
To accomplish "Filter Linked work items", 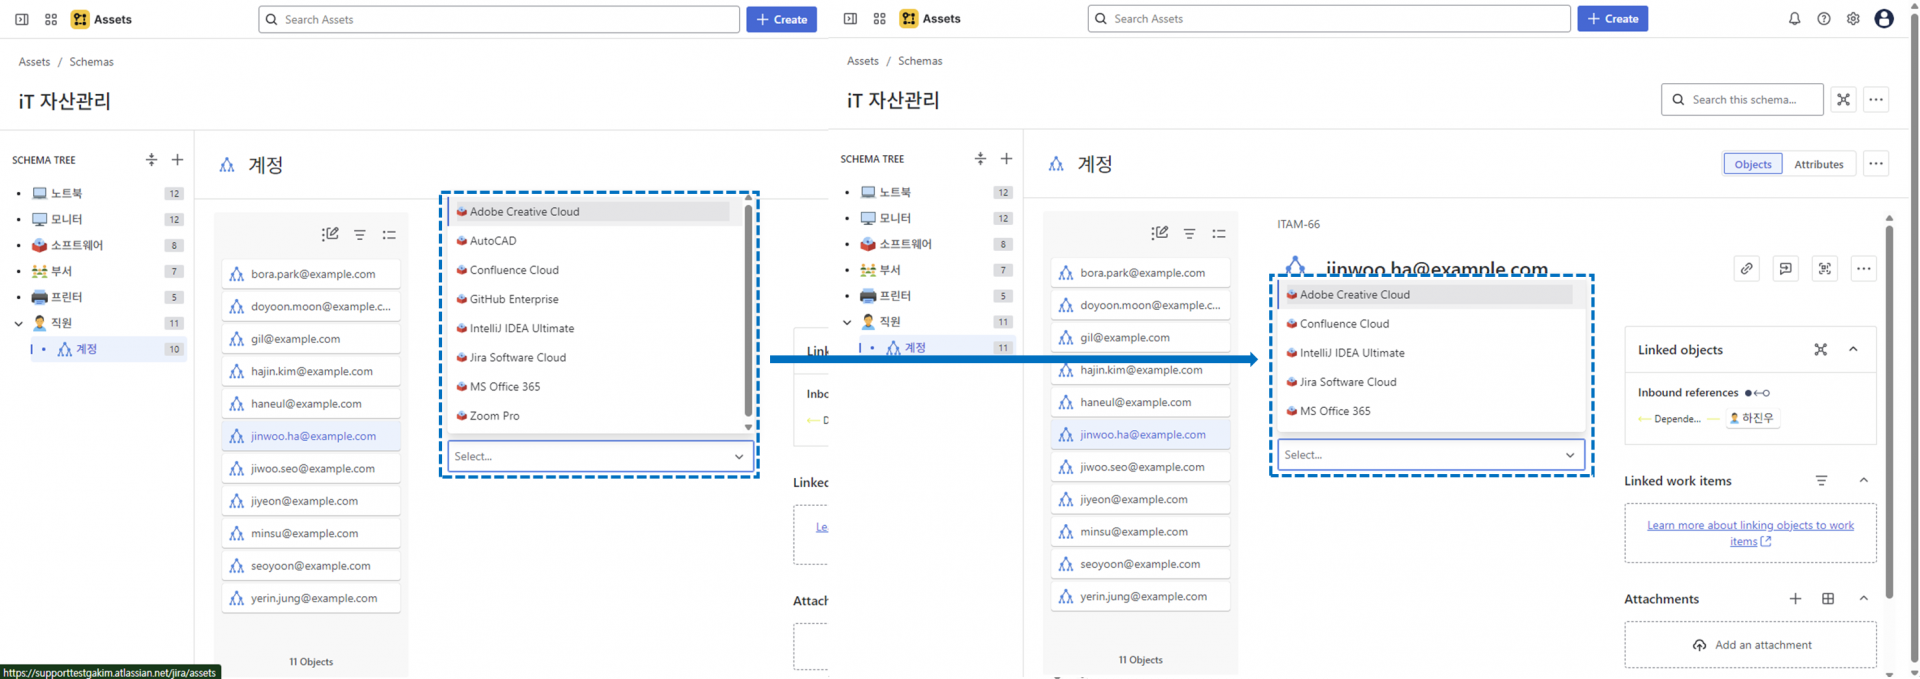I will click(1822, 480).
